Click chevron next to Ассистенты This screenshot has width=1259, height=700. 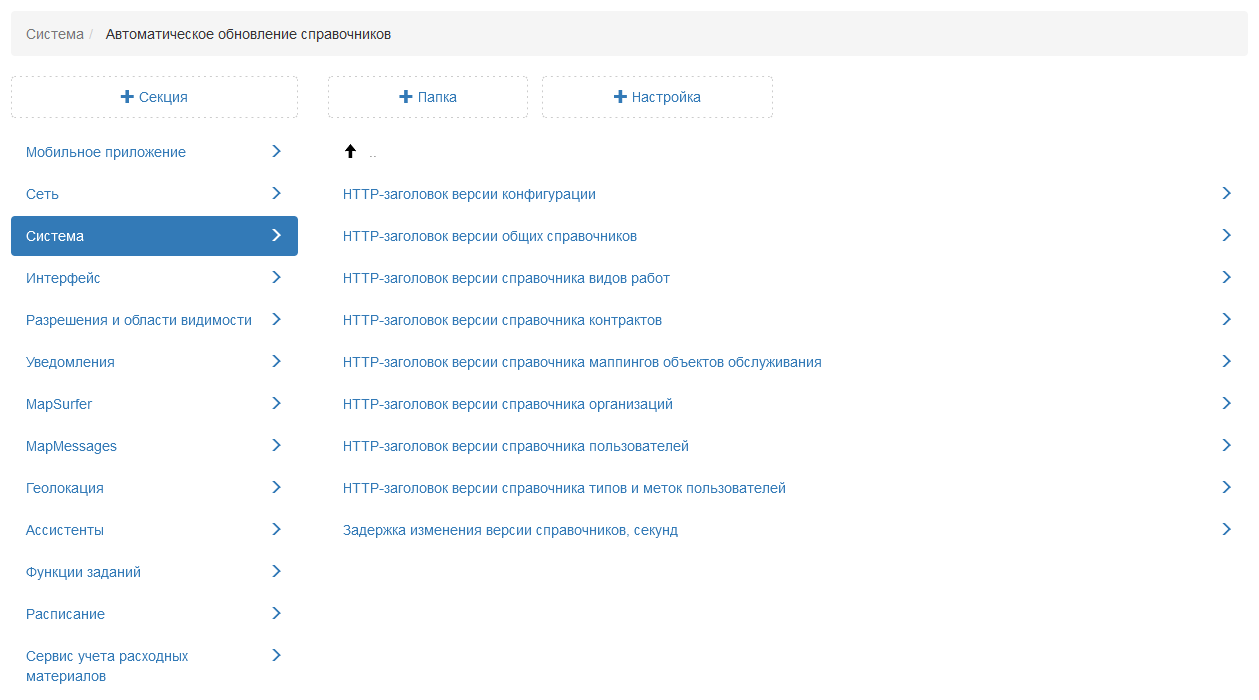point(277,529)
